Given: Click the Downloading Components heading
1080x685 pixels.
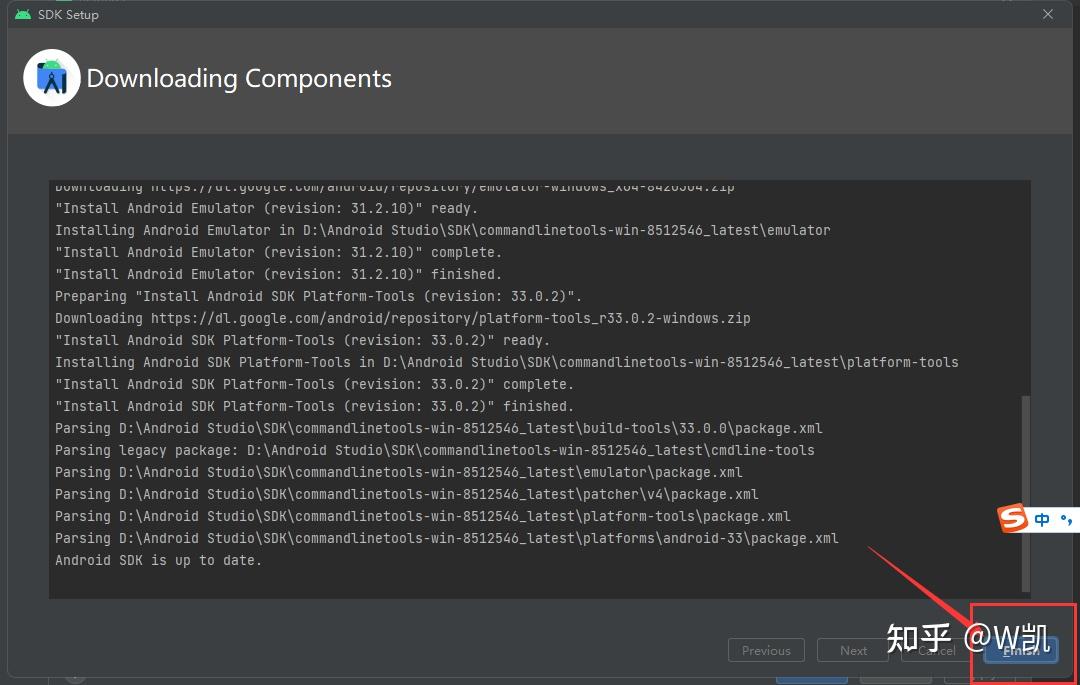Looking at the screenshot, I should 239,78.
